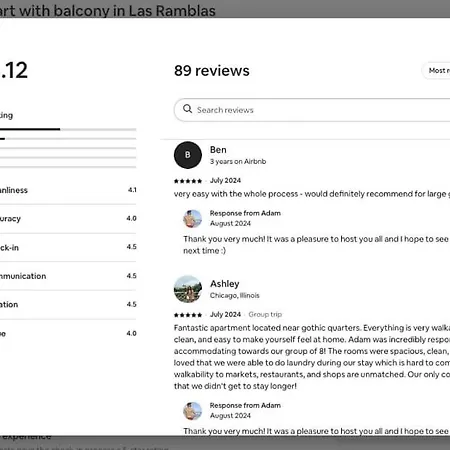Click Ashley's profile photo
This screenshot has width=450, height=450.
tap(188, 289)
